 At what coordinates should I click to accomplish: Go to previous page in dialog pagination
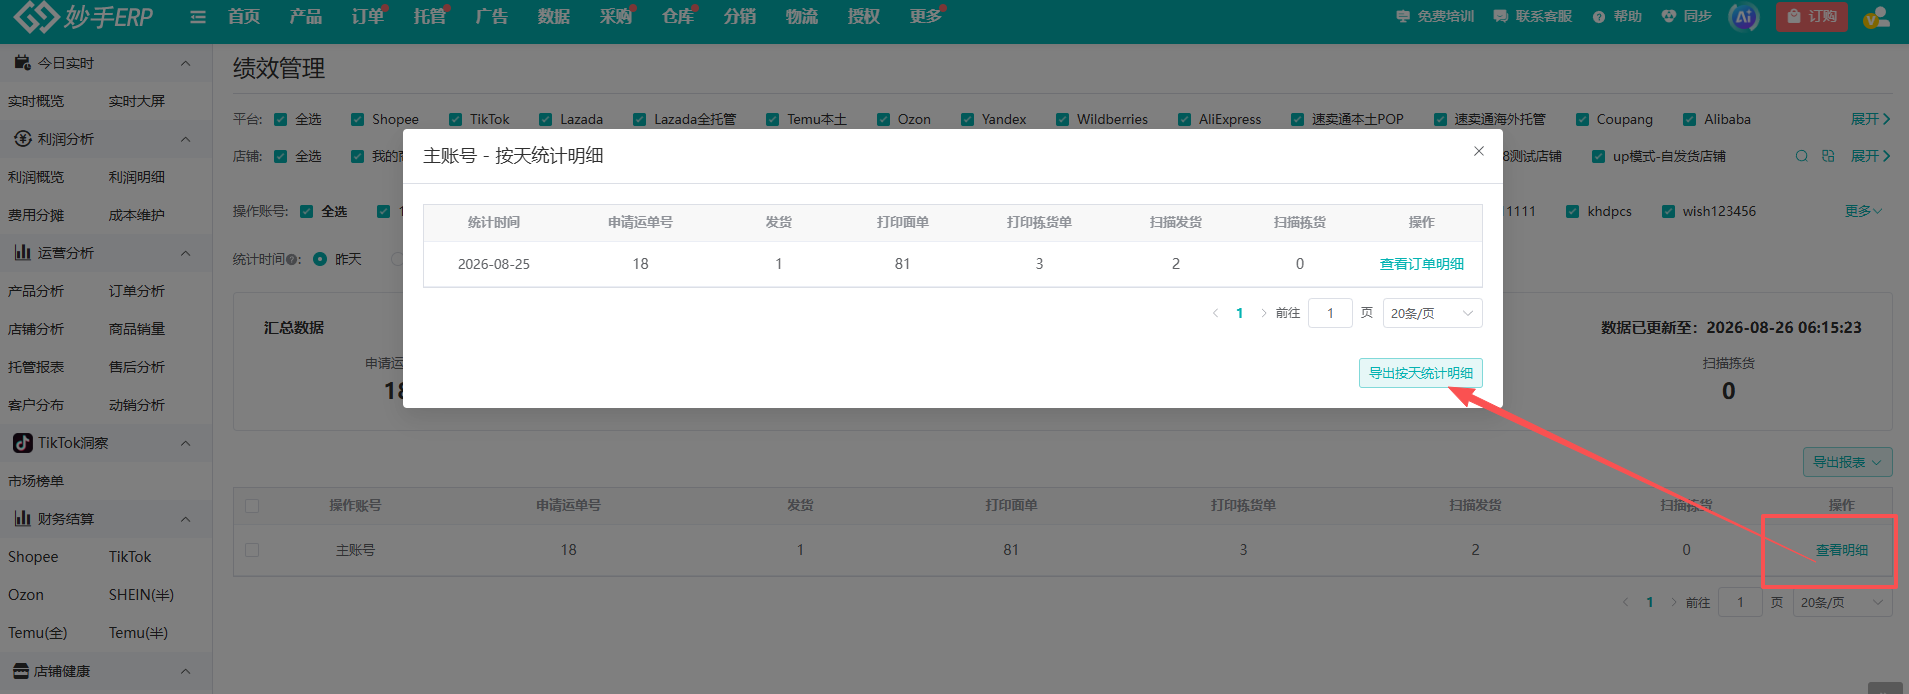click(x=1215, y=313)
